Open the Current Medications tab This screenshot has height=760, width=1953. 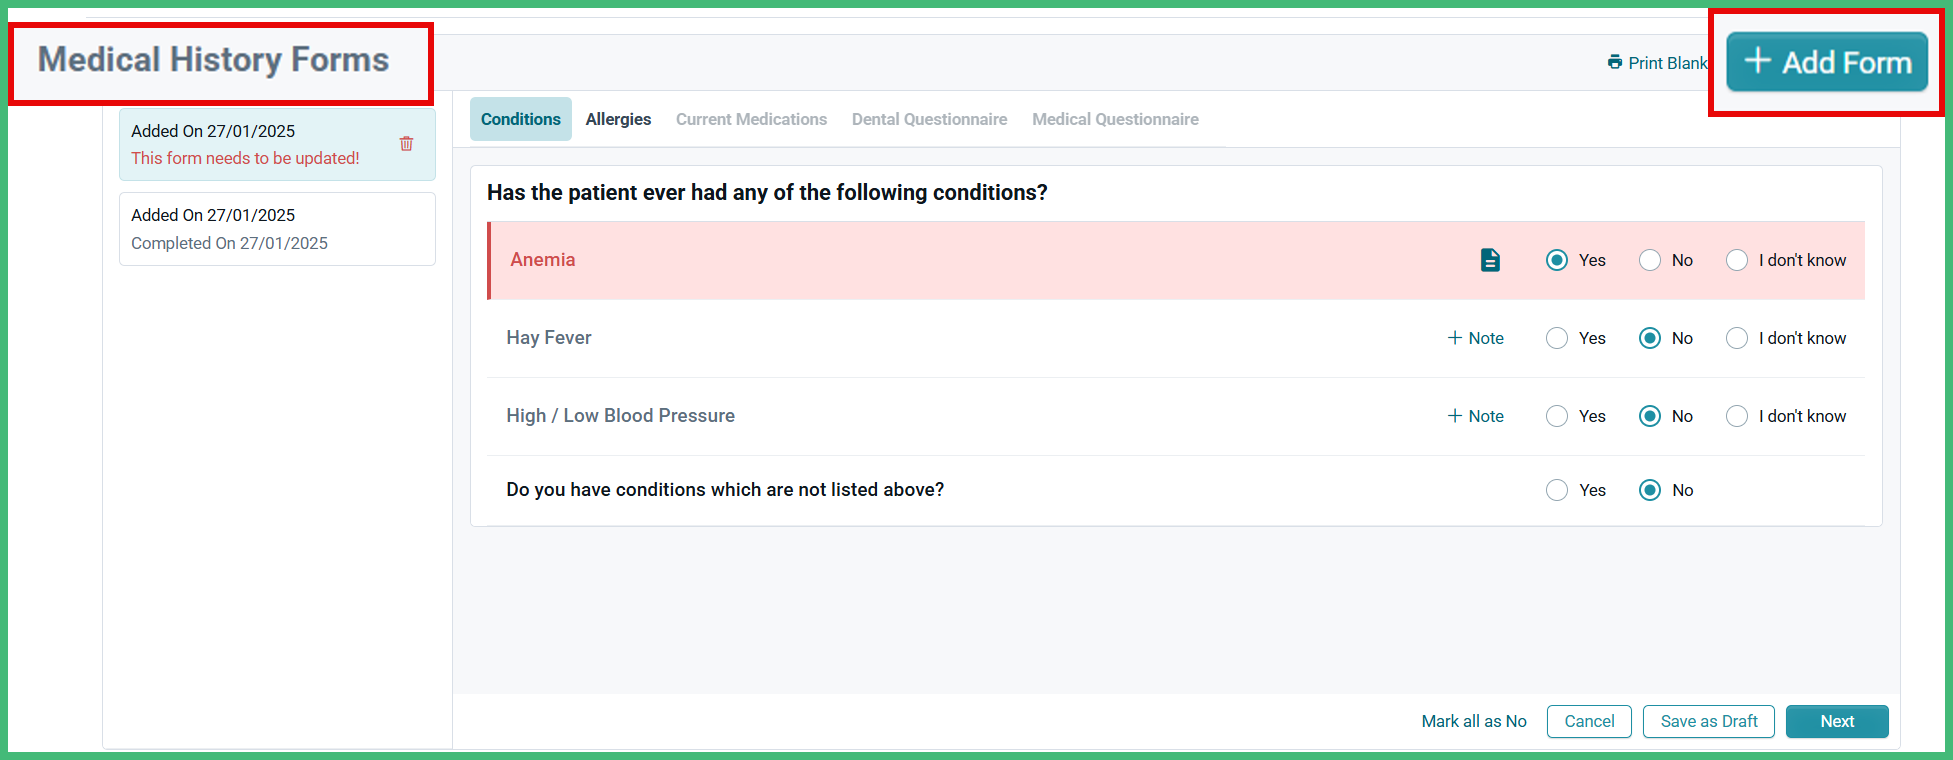coord(751,119)
